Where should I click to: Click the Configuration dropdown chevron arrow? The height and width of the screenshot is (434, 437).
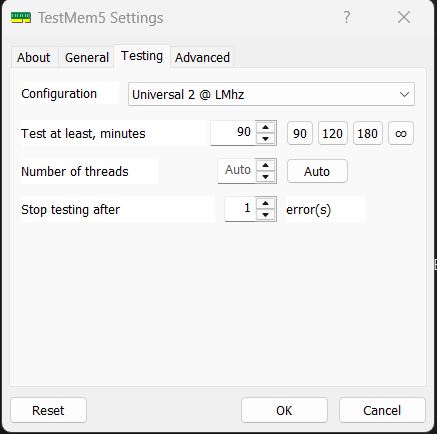[404, 94]
